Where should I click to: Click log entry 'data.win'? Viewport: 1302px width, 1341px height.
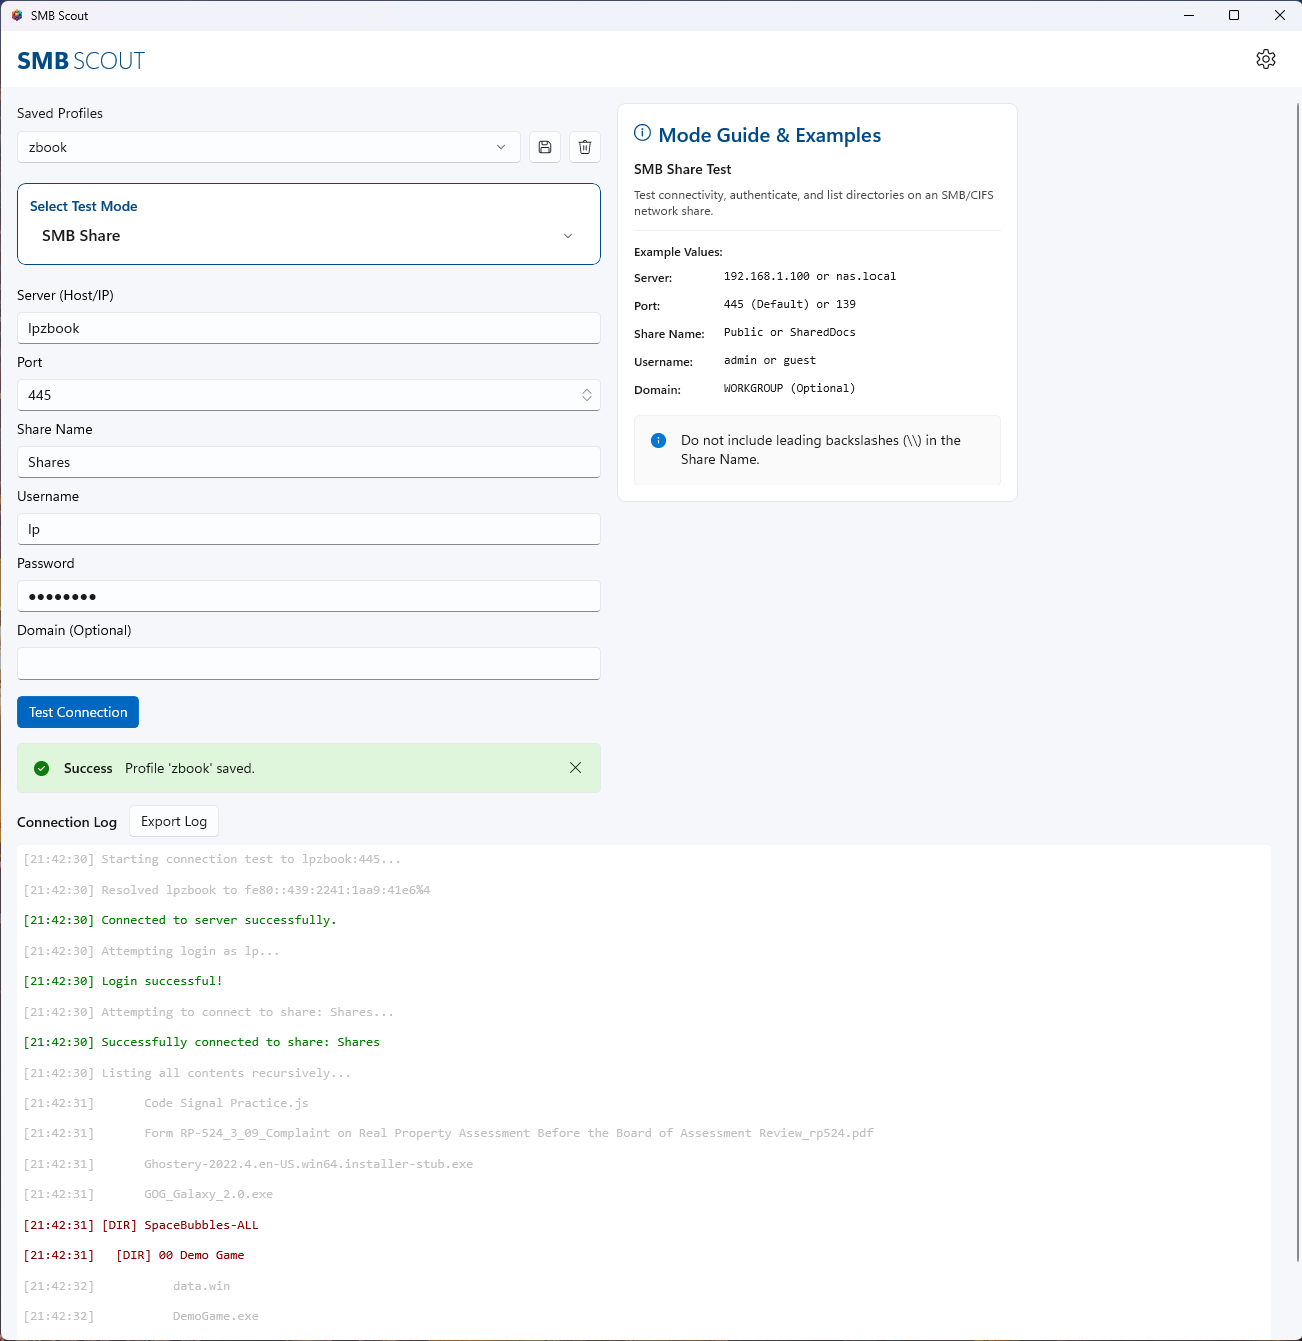coord(201,1286)
